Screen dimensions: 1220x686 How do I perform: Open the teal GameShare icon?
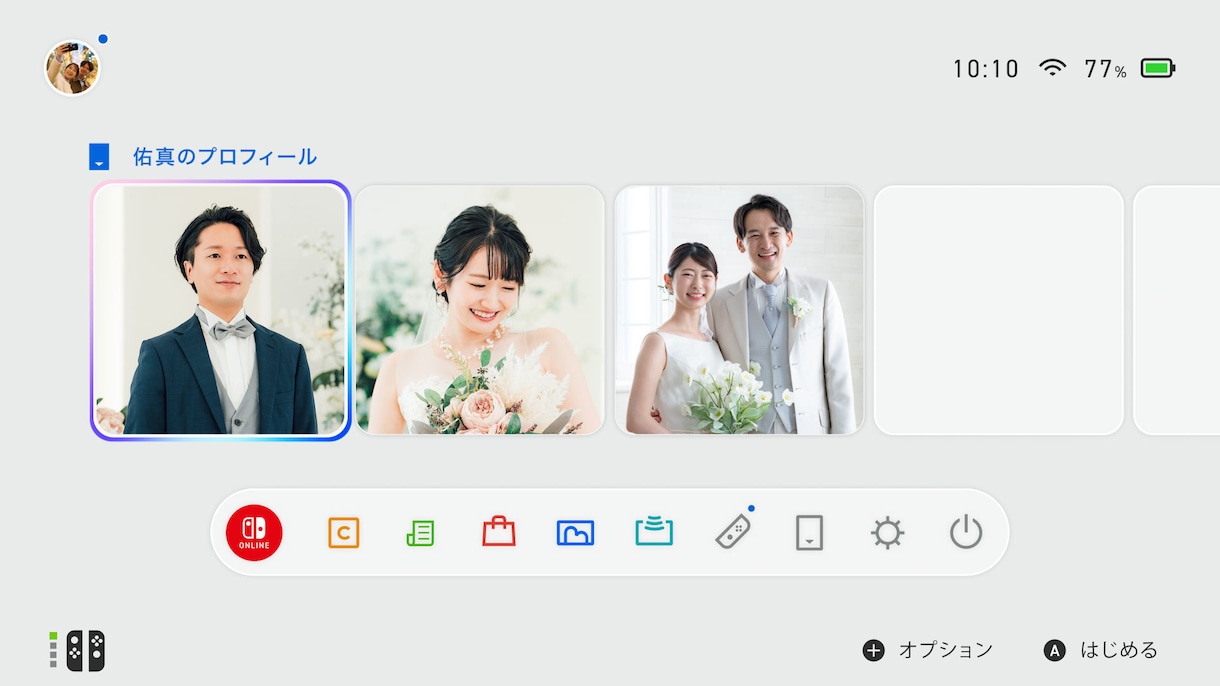[654, 531]
